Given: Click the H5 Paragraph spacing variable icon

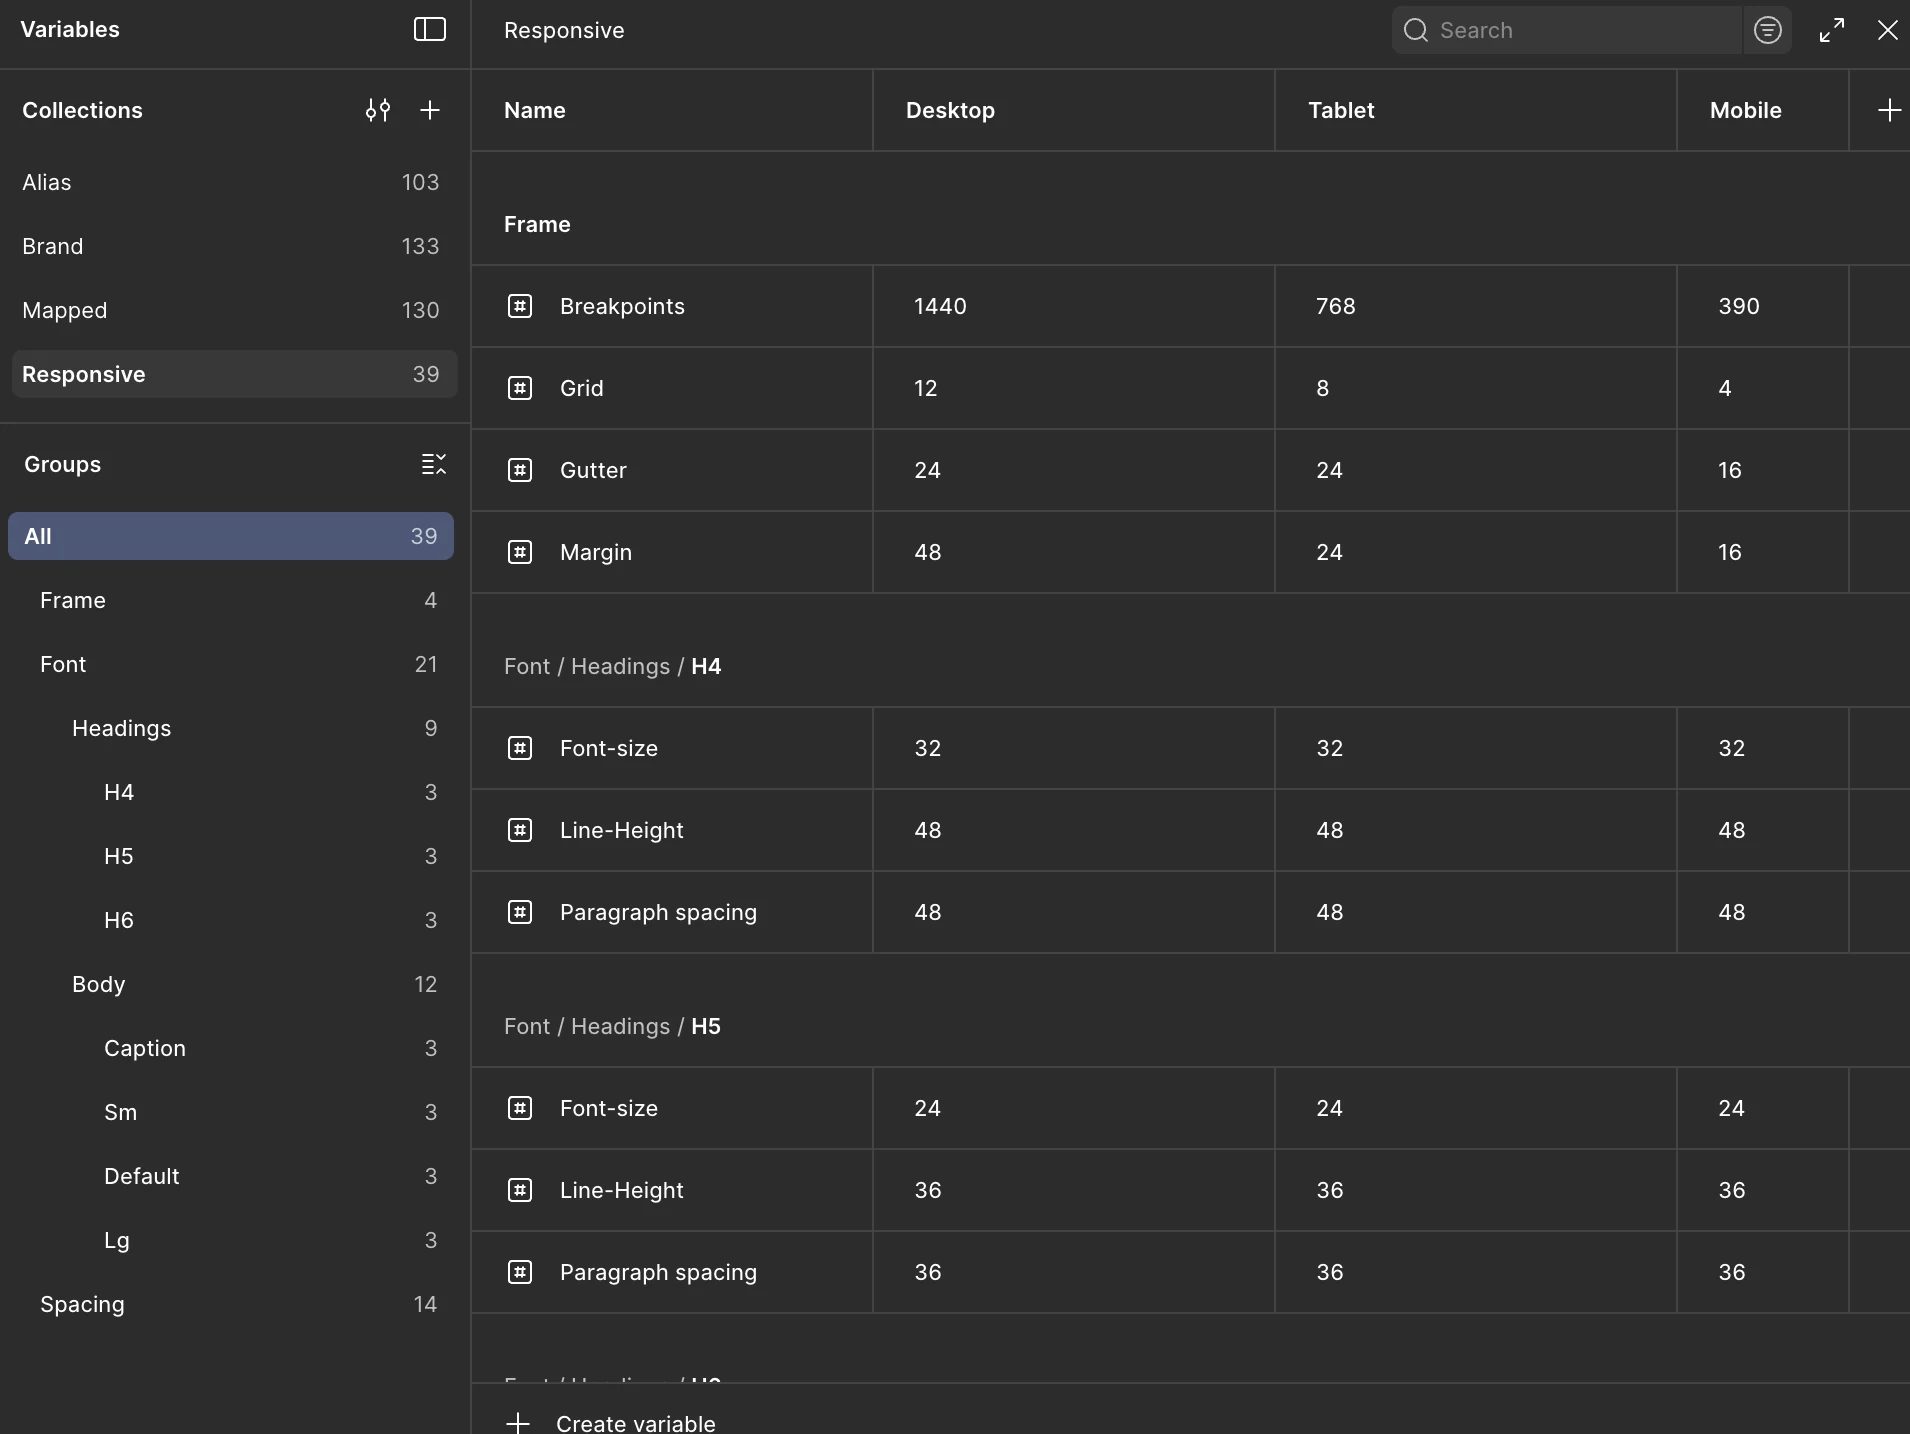Looking at the screenshot, I should (520, 1272).
